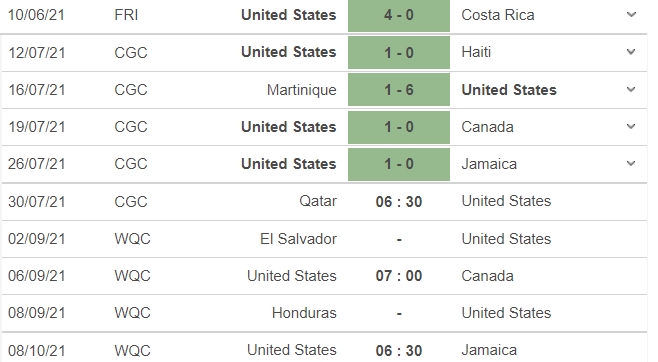
Task: Click the 06 : 30 Qatar kickoff time
Action: point(399,202)
